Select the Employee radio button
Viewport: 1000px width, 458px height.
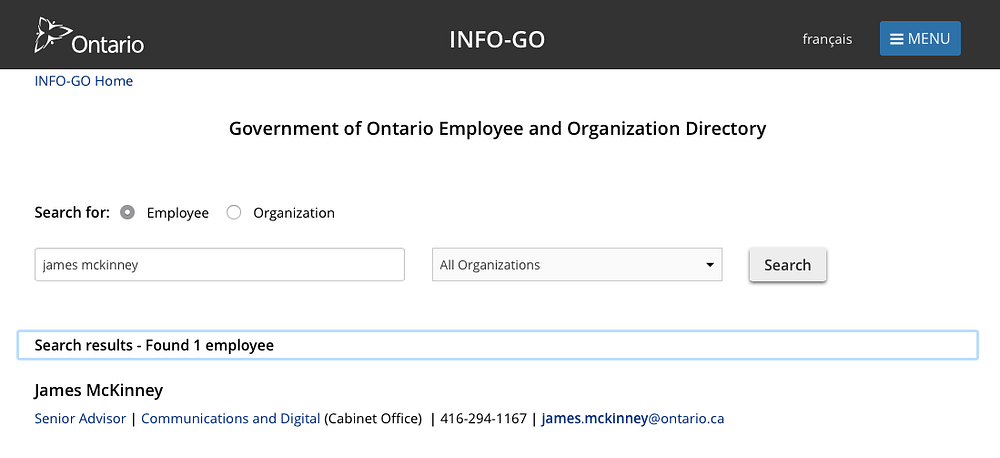(x=128, y=212)
